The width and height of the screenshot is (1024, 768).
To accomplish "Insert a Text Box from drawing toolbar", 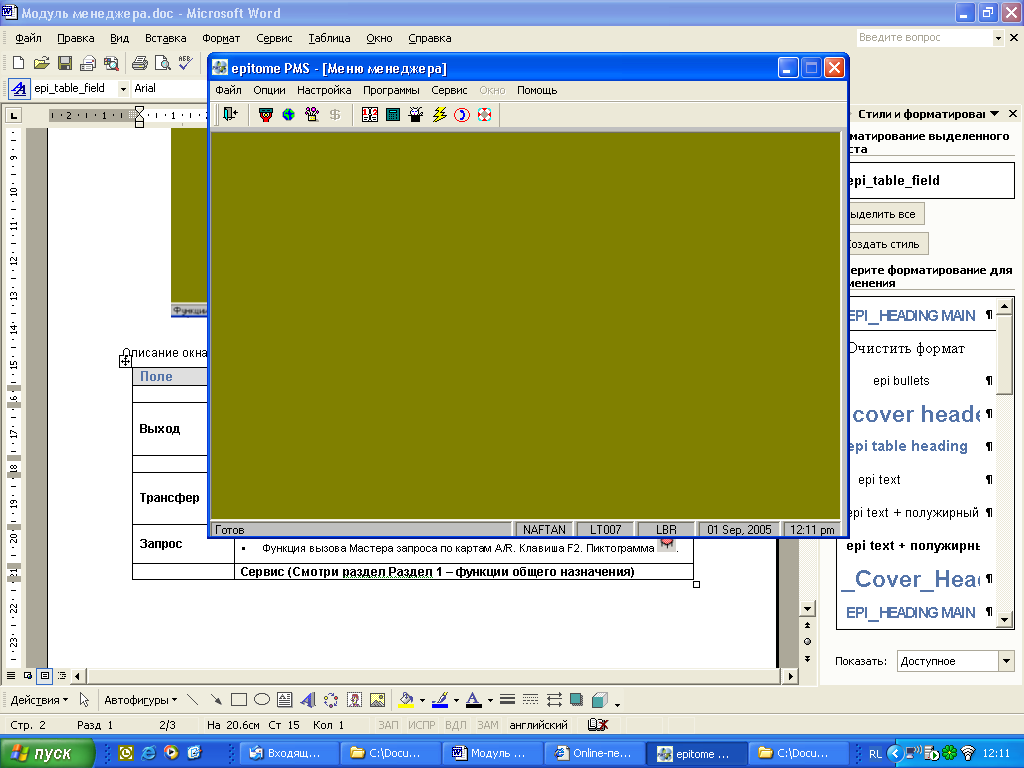I will (x=285, y=700).
